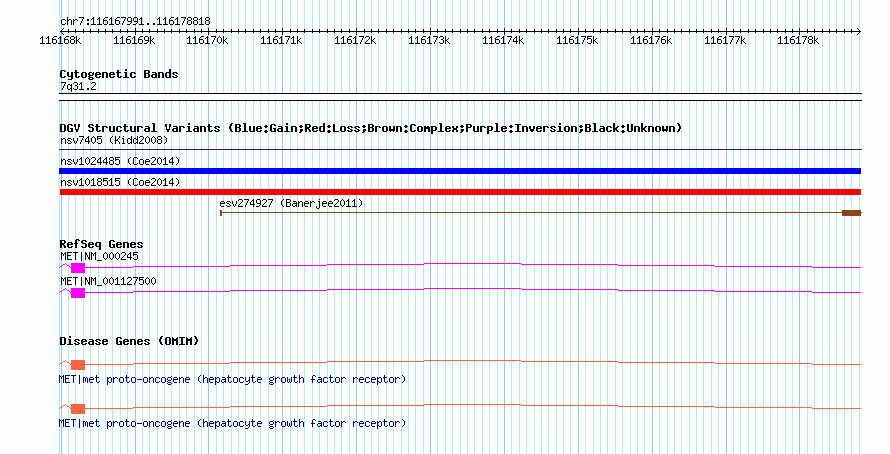
Task: Click the magenta exon box of MET|NM_000245
Action: (x=78, y=268)
